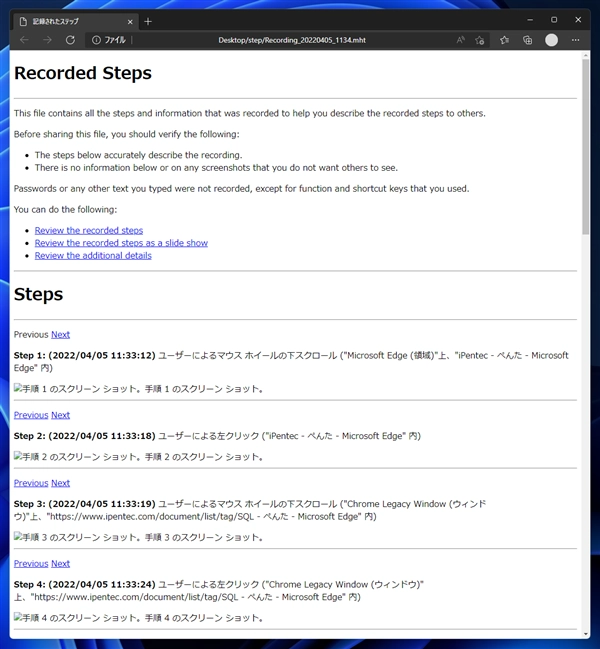Open the Read Aloud icon in address bar
600x649 pixels.
(461, 40)
